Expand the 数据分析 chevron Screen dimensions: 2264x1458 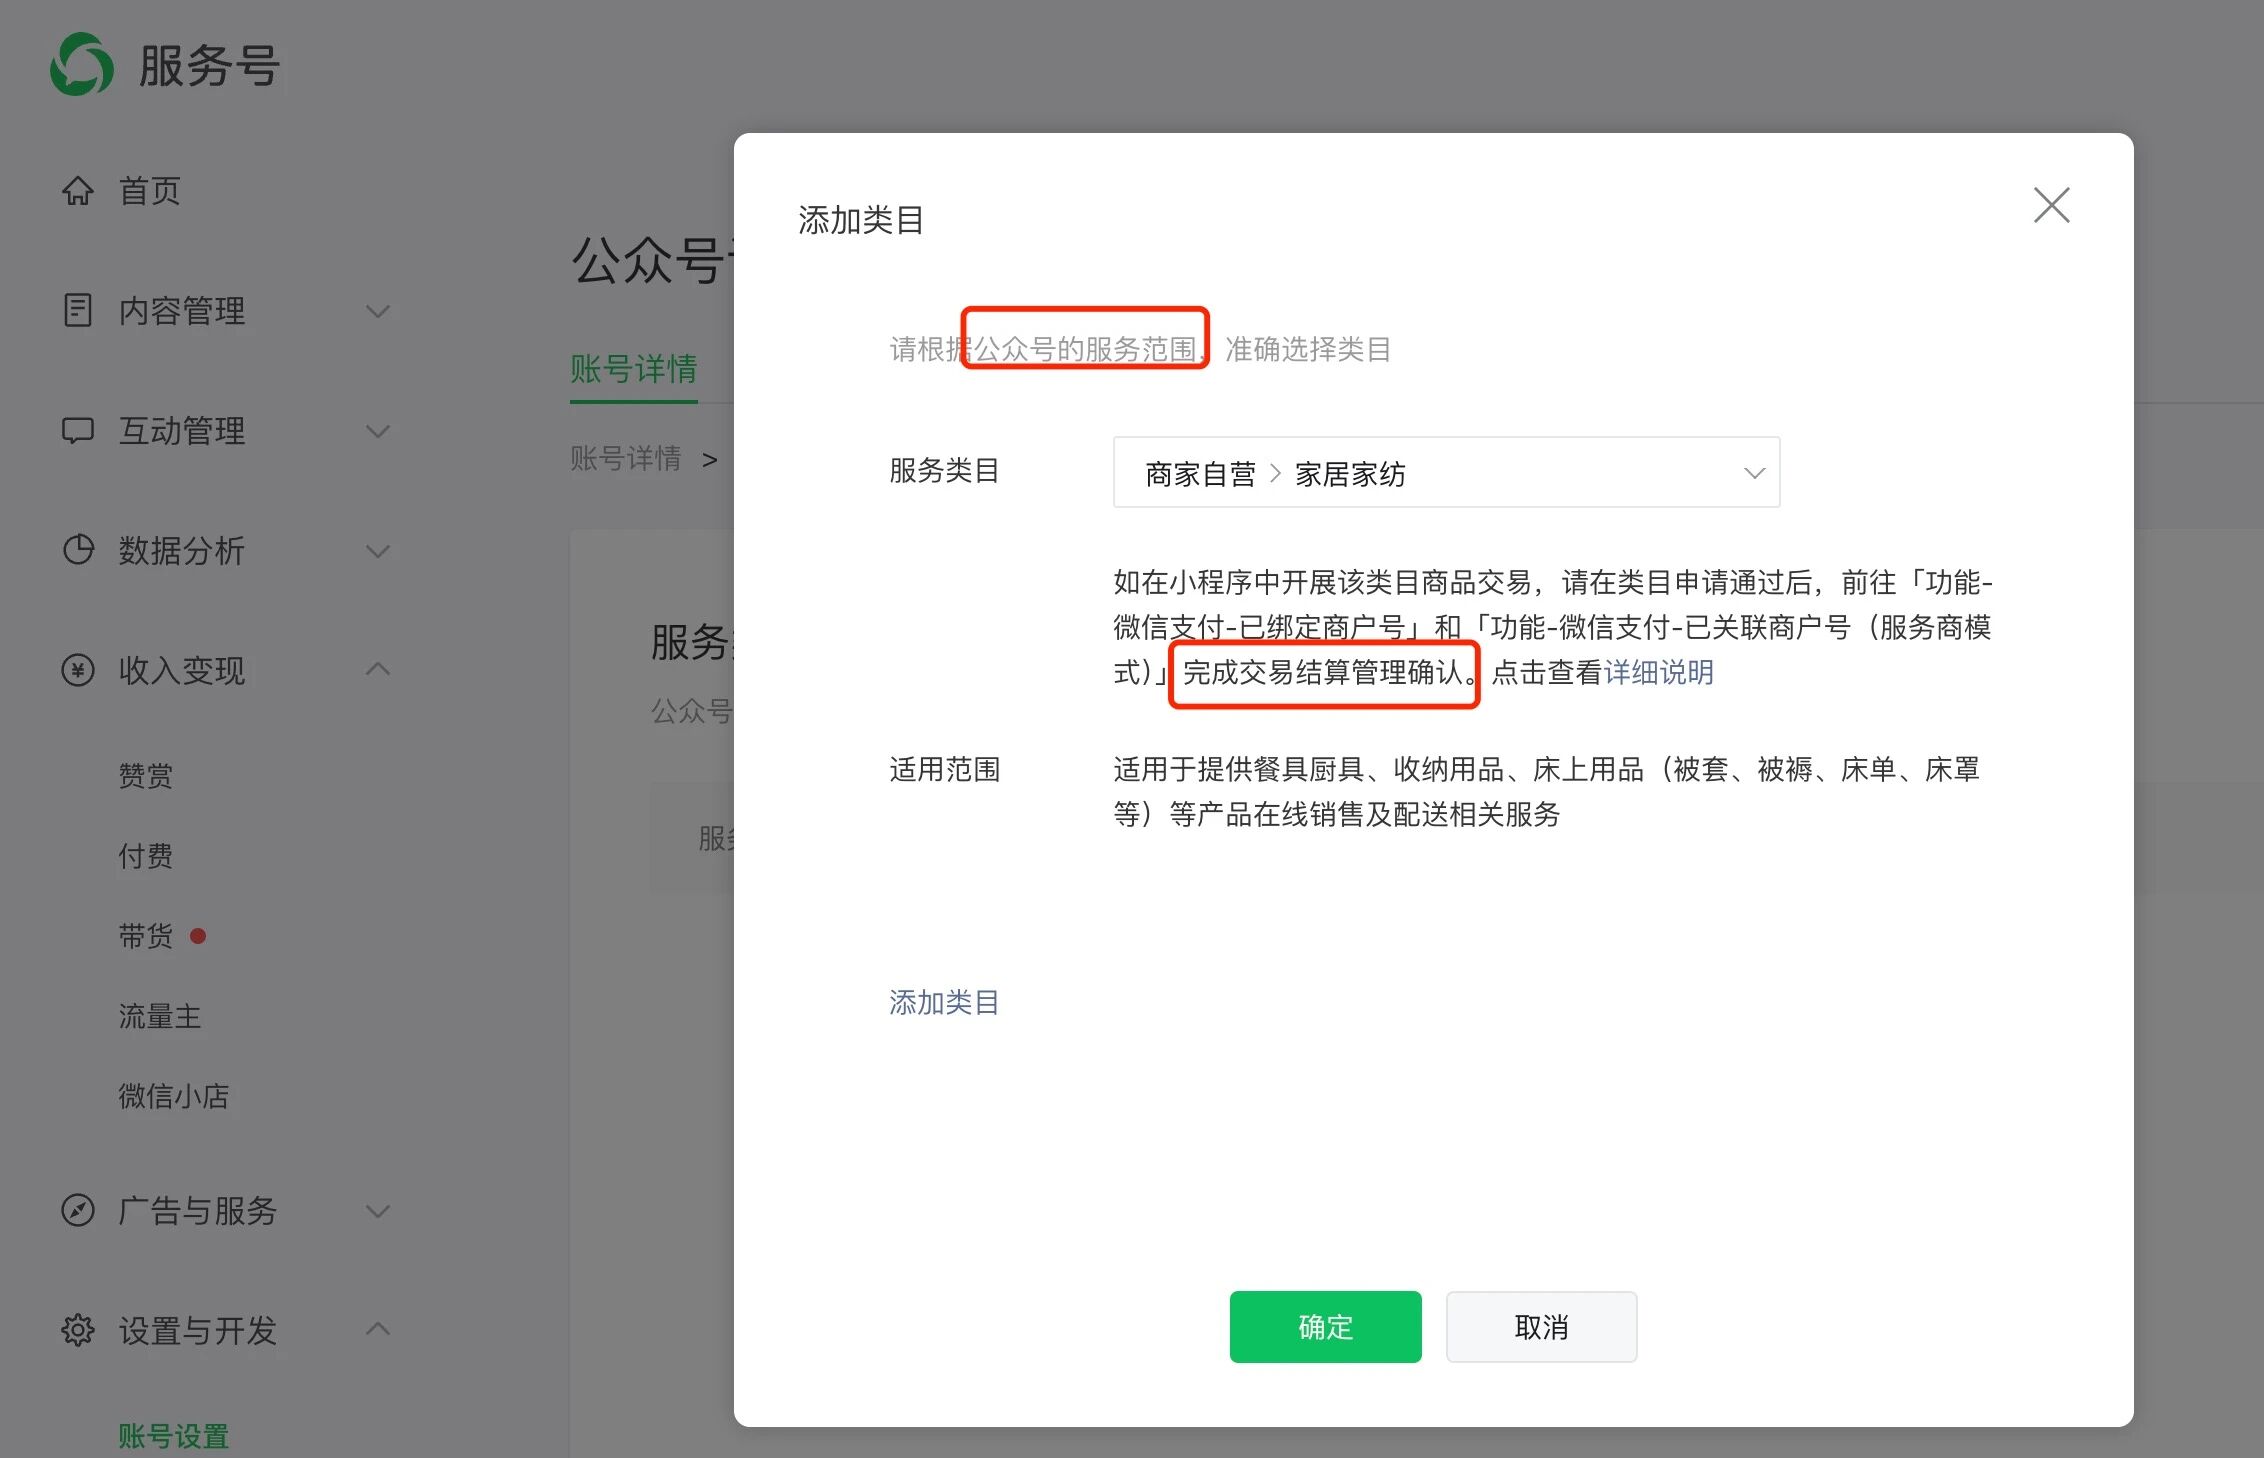[x=378, y=551]
